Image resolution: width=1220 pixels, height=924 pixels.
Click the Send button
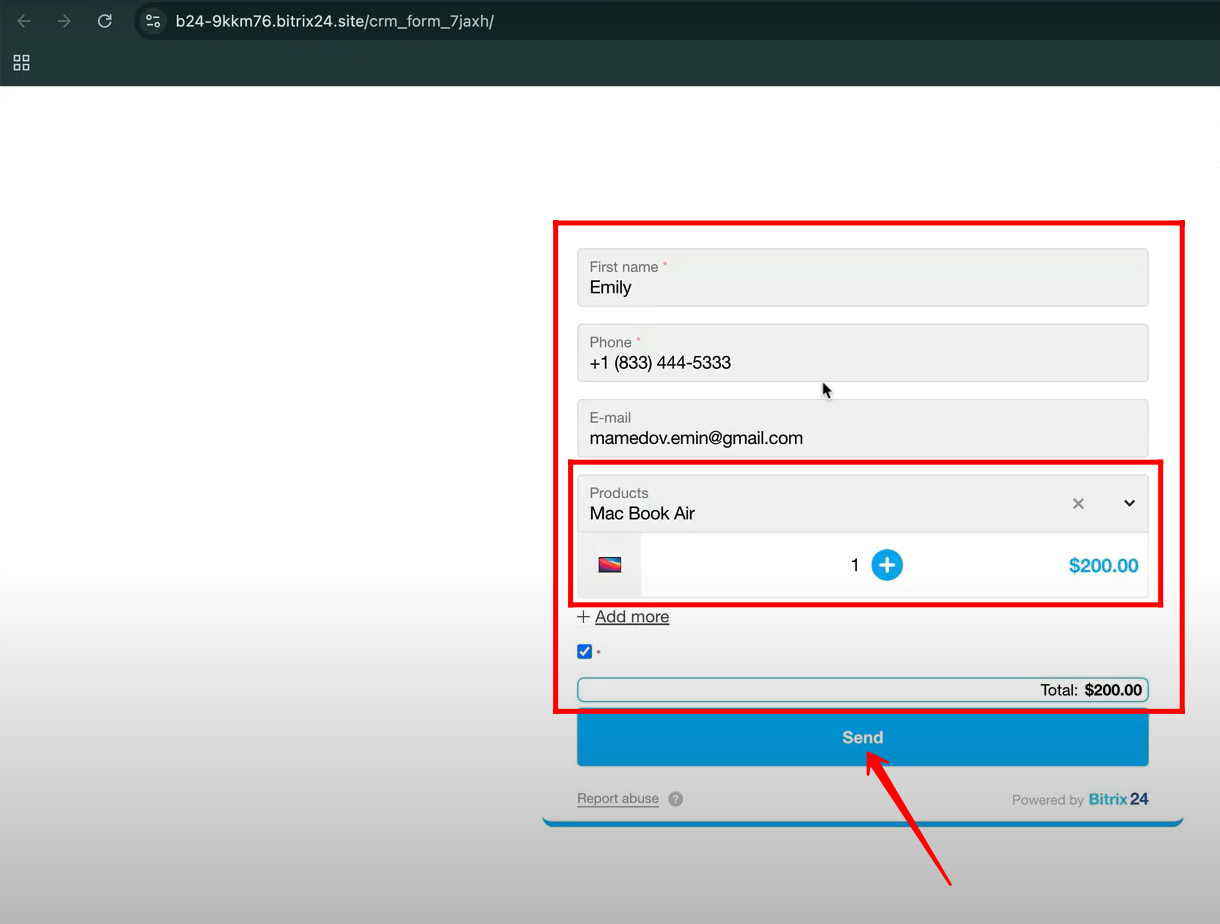click(x=862, y=738)
